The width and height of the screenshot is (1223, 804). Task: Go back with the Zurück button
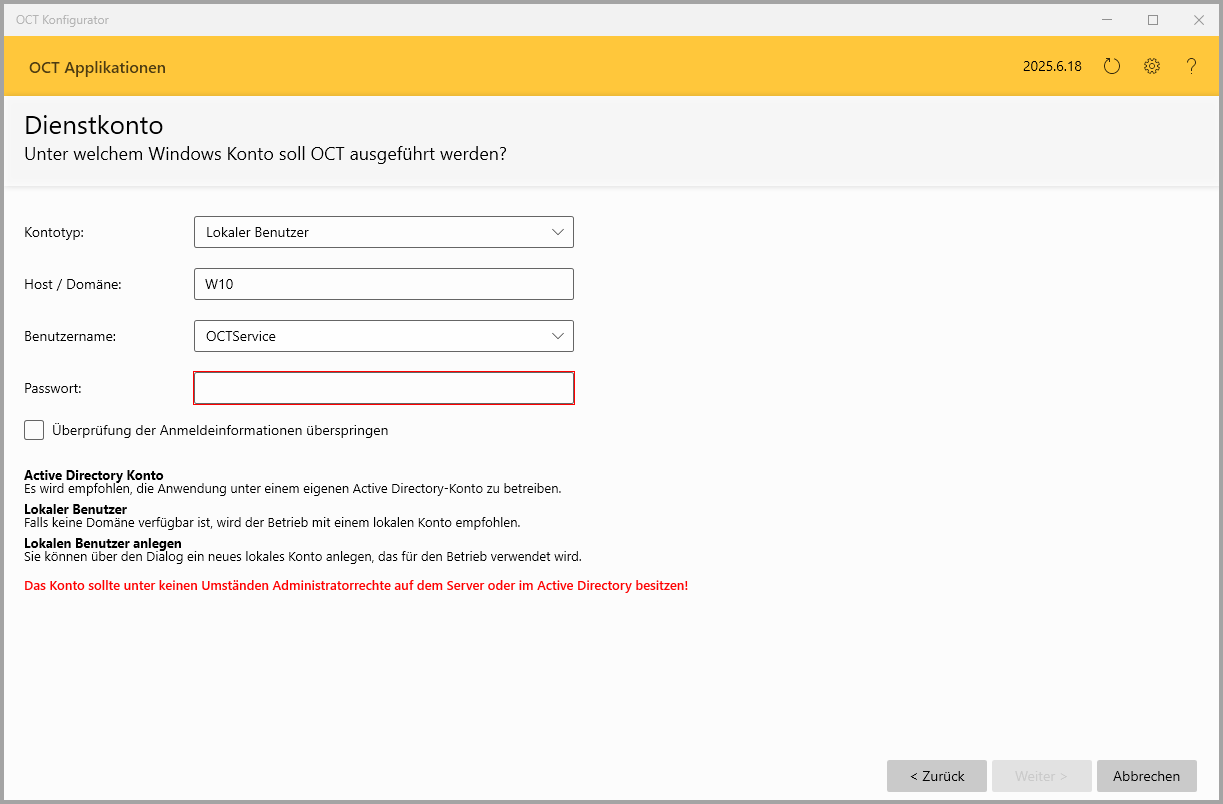936,776
